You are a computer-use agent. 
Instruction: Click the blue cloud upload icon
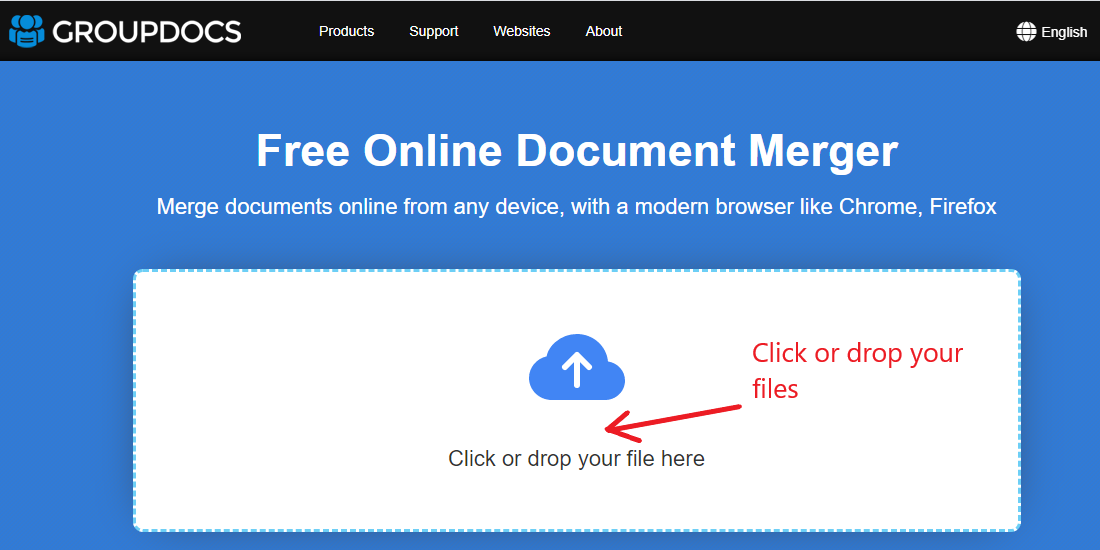click(576, 368)
